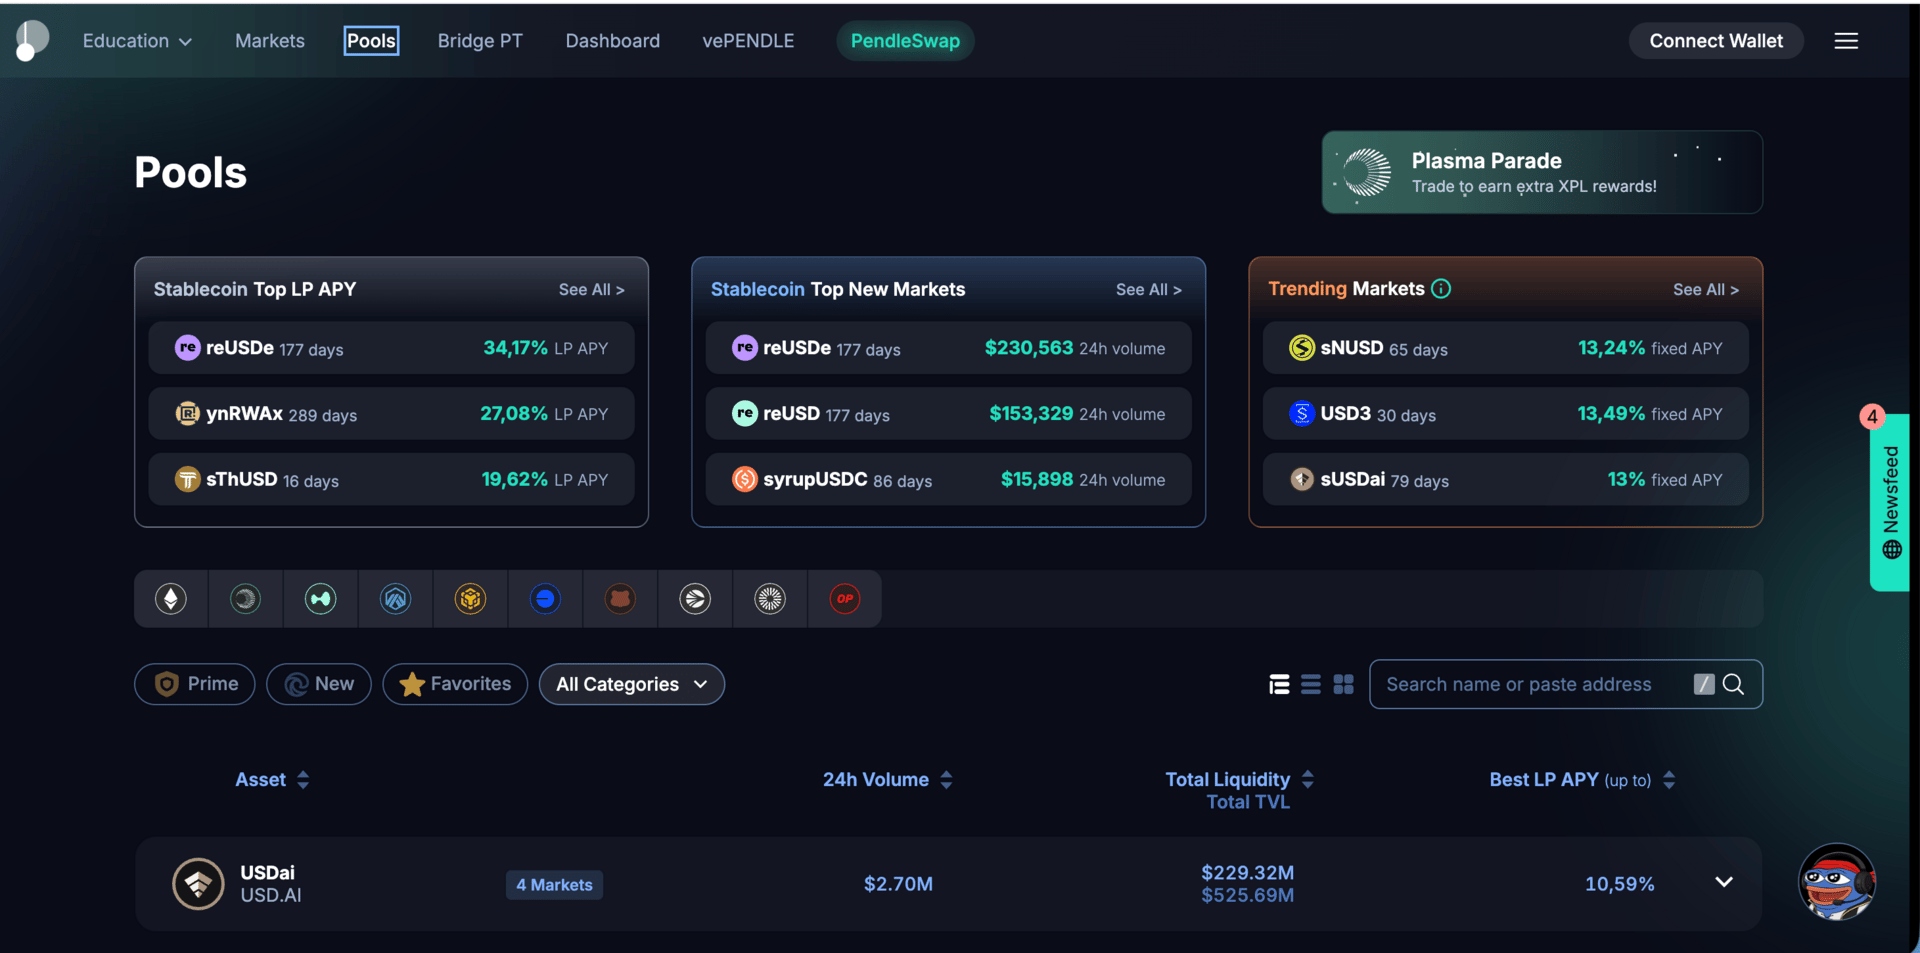Click the Connect Wallet button
This screenshot has width=1920, height=953.
tap(1716, 41)
